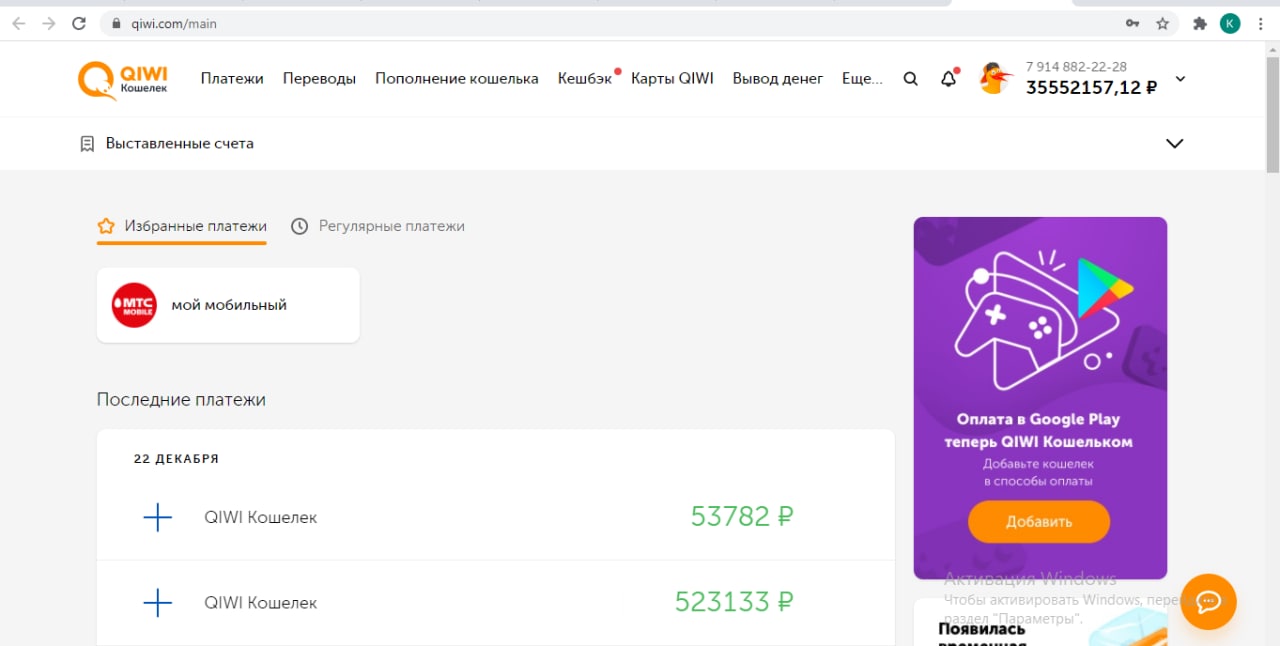The width and height of the screenshot is (1280, 646).
Task: Open the 523133 ₽ payment amount
Action: coord(734,602)
